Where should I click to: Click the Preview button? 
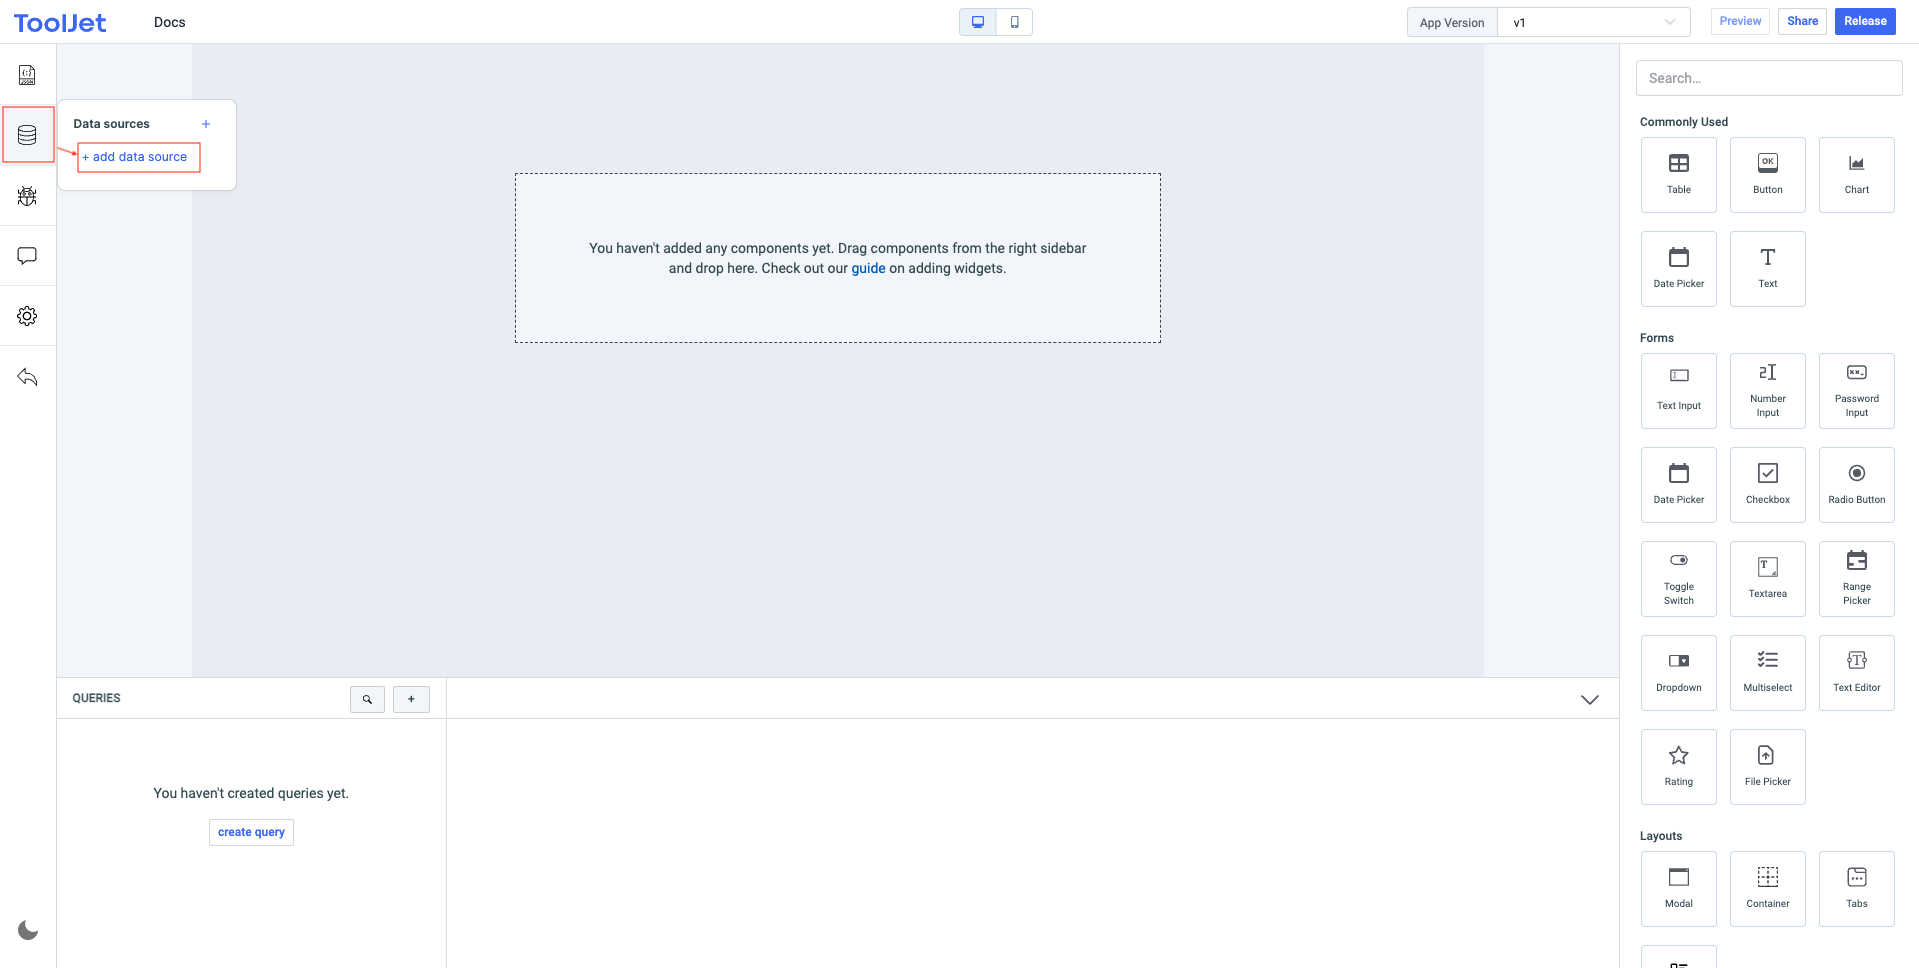tap(1740, 21)
